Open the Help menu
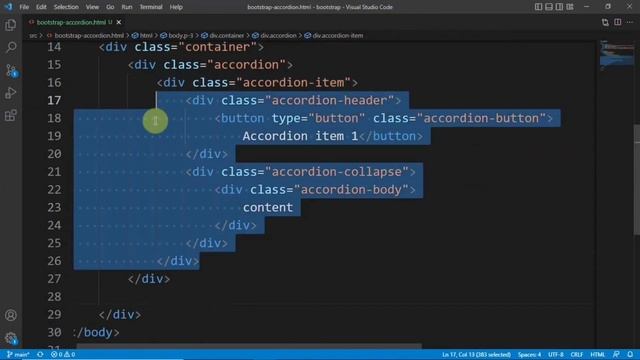640x360 pixels. point(176,7)
